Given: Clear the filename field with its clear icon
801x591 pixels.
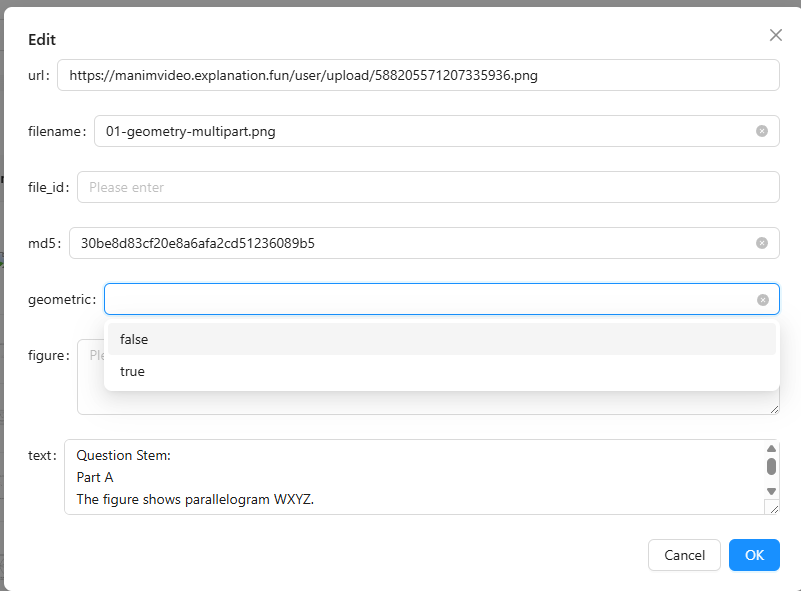Looking at the screenshot, I should click(762, 131).
